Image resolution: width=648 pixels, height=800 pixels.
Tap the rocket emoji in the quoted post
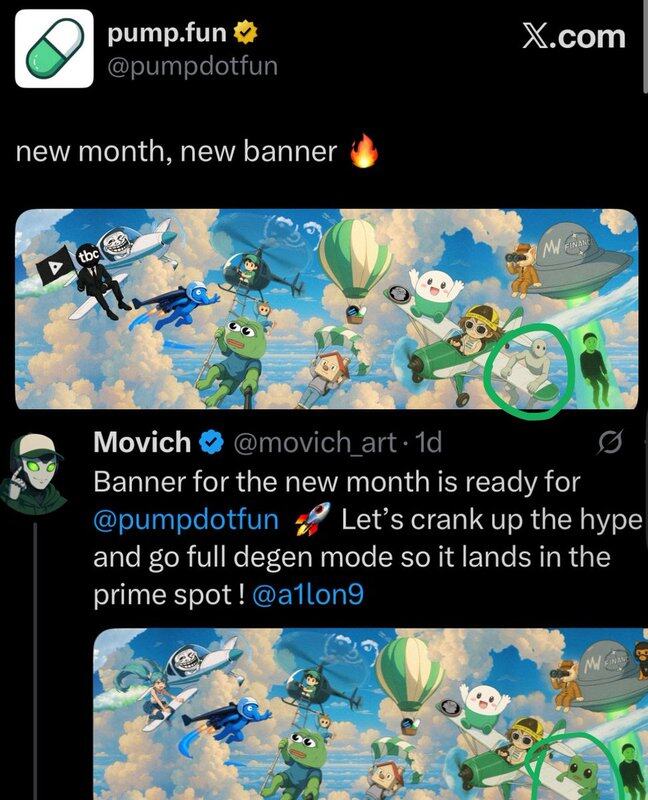tap(313, 519)
